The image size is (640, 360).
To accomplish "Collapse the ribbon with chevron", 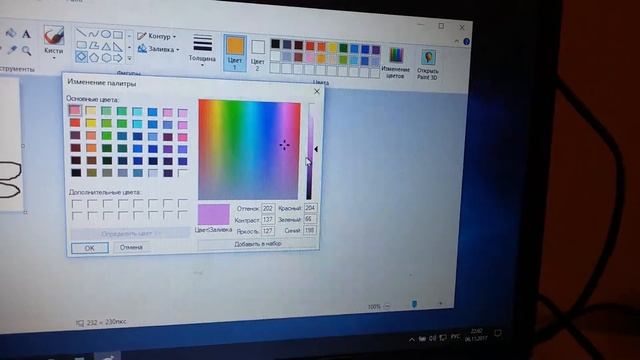I will pos(457,41).
